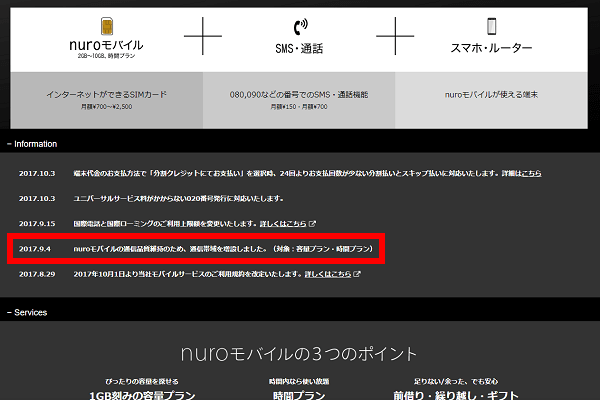Click the 月額¥700~¥2,500 price text
600x400 pixels.
(x=106, y=107)
